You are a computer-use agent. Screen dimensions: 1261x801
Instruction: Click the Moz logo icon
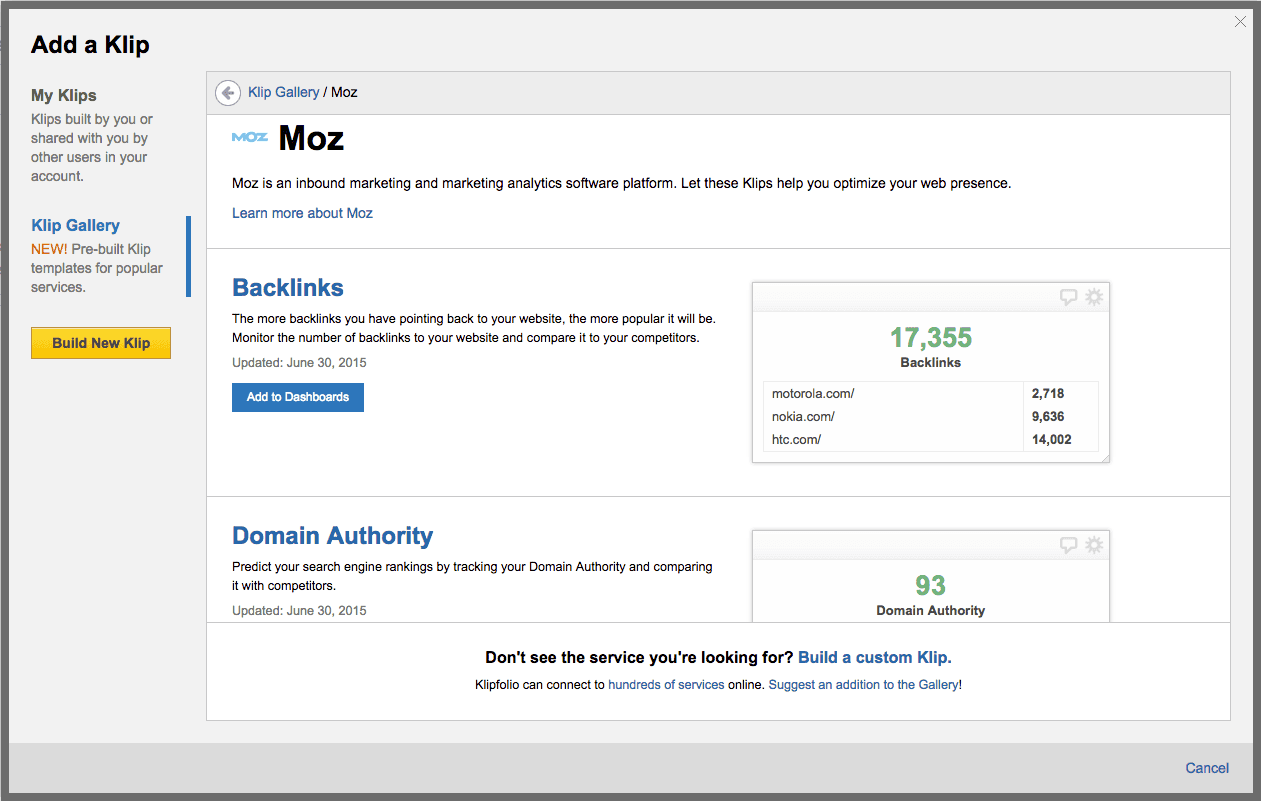249,137
